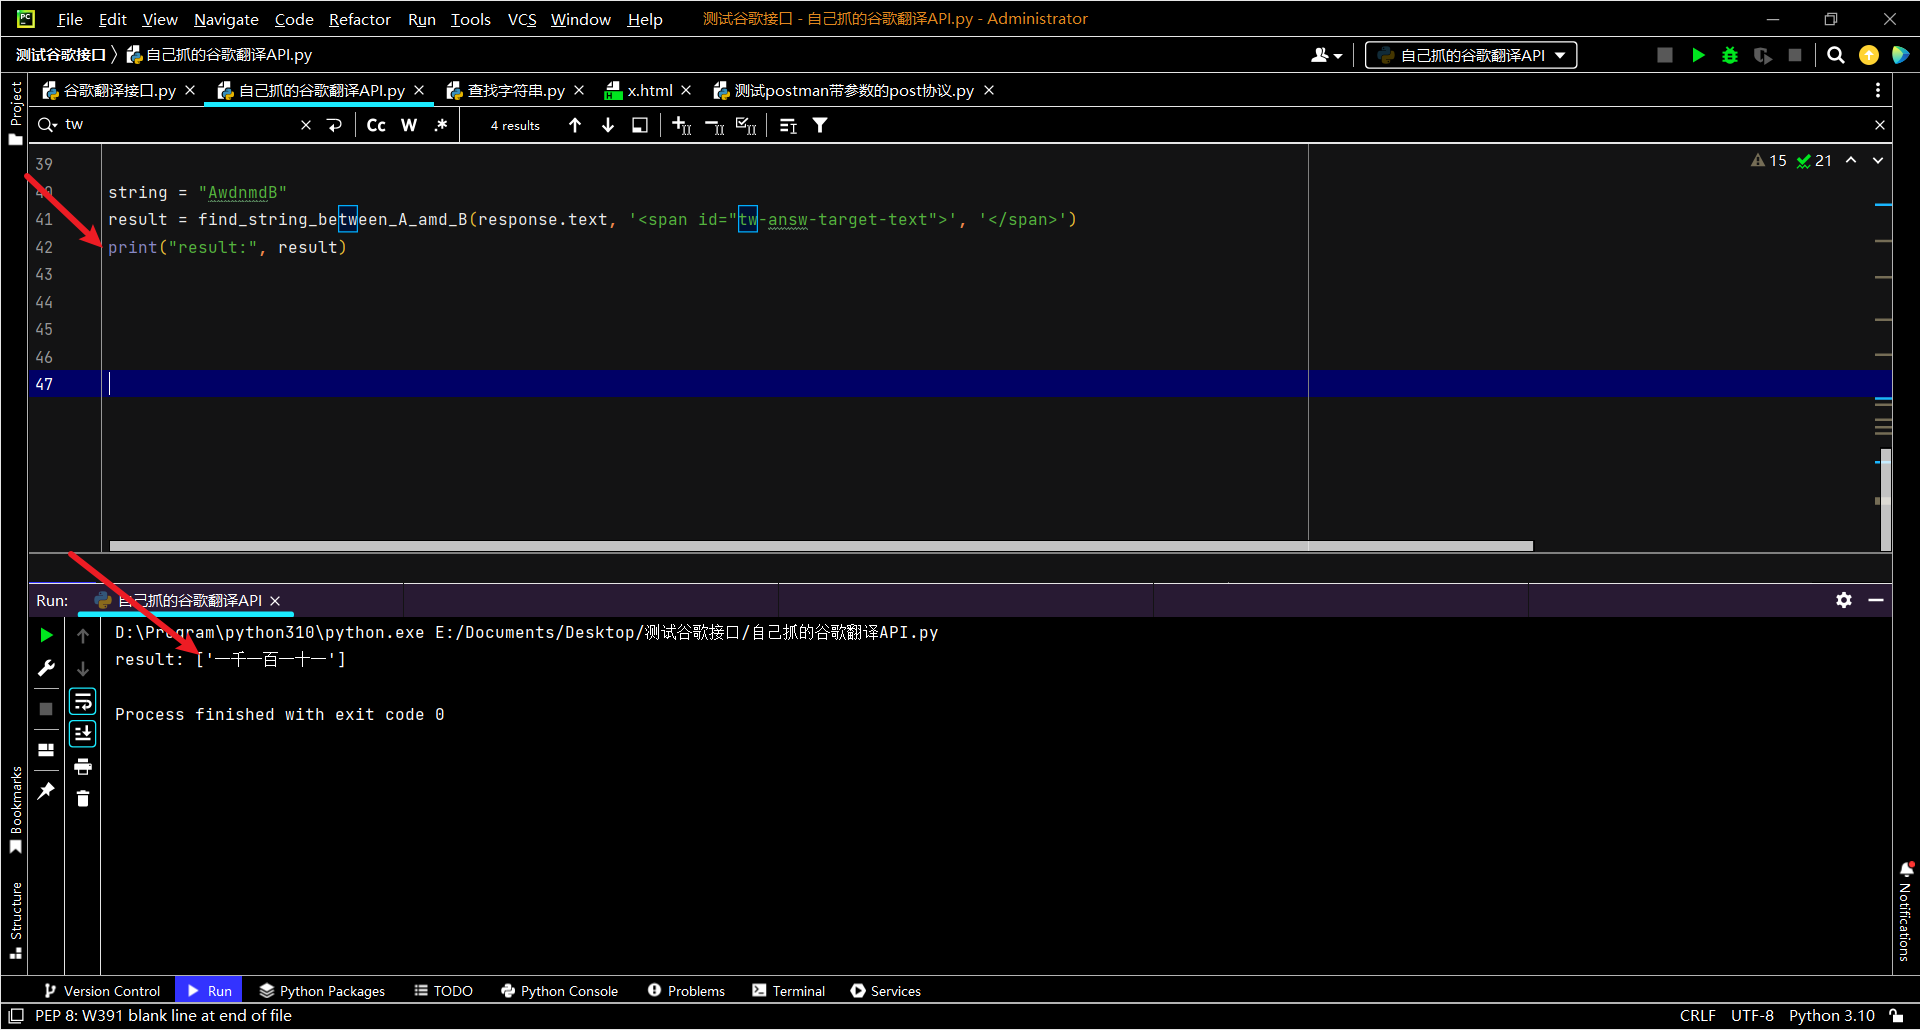Image resolution: width=1920 pixels, height=1030 pixels.
Task: Click the filter search results icon
Action: (x=820, y=126)
